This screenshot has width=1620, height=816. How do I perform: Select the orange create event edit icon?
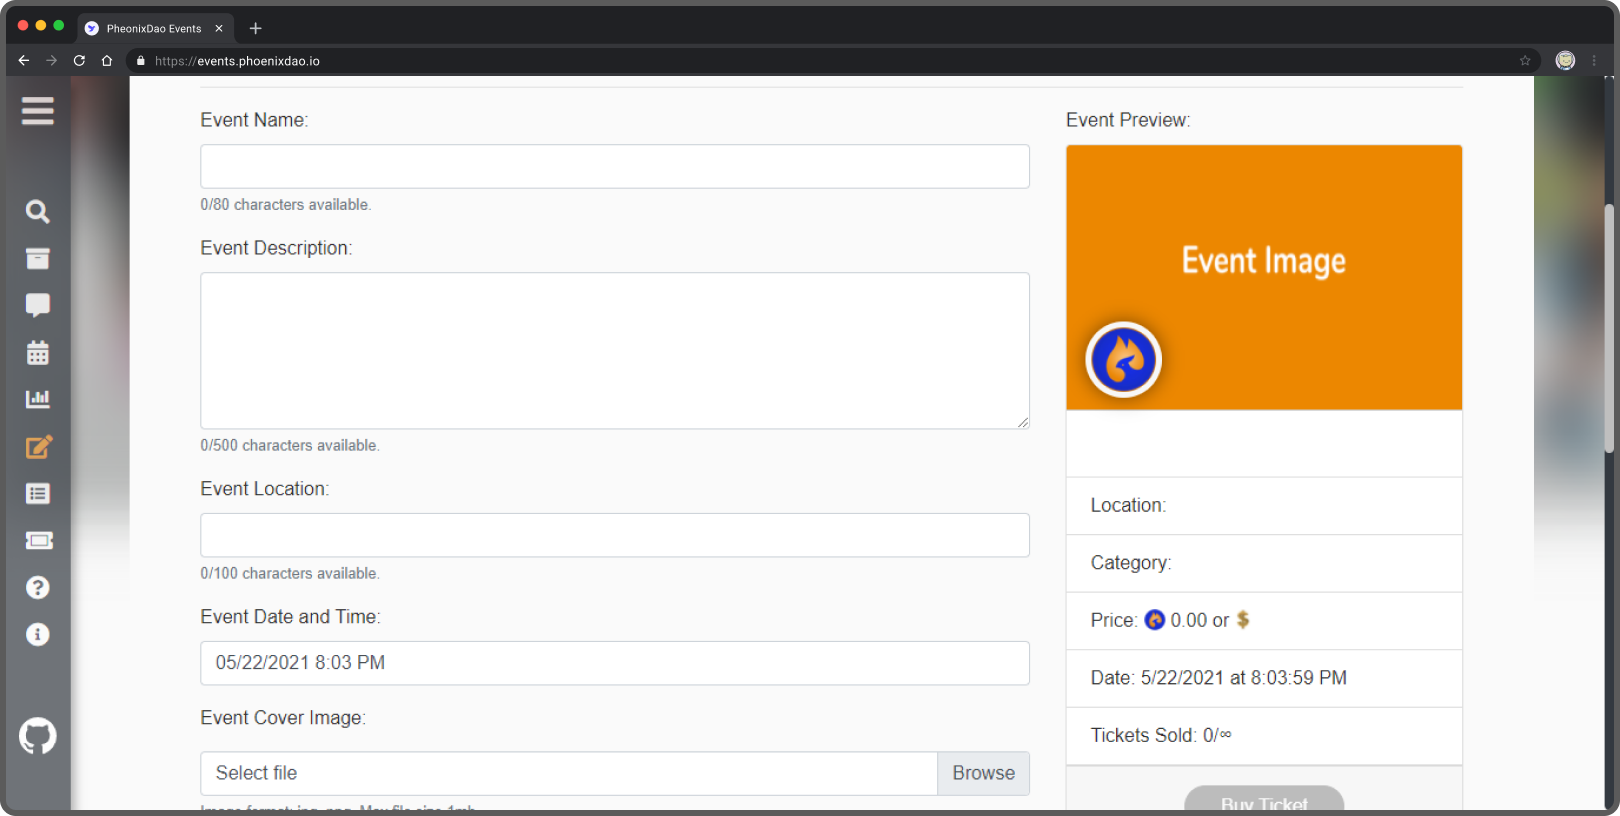[x=38, y=446]
